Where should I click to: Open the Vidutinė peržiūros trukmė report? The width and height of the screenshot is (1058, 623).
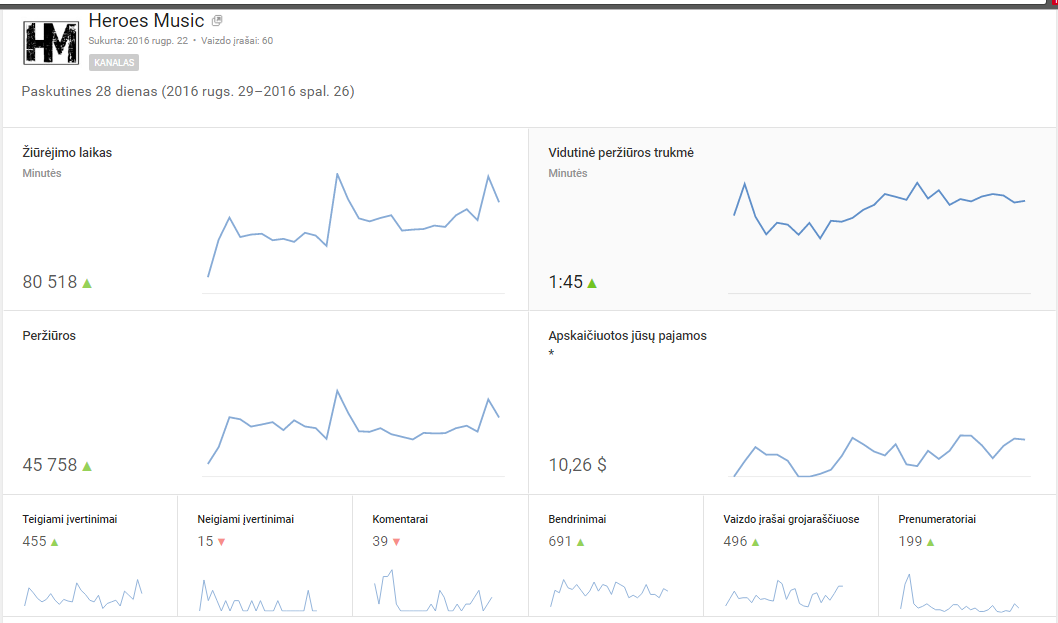pyautogui.click(x=621, y=153)
